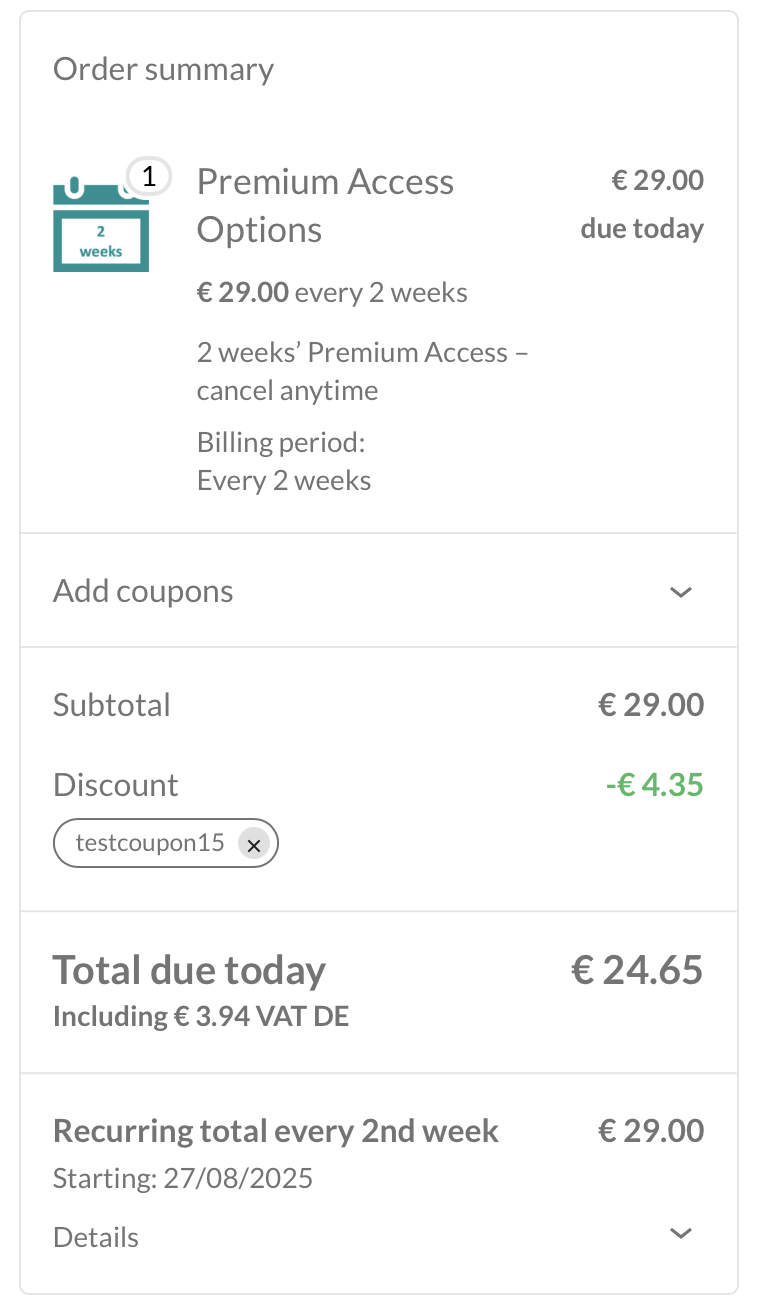Click the Premium Access Options product title
The image size is (782, 1316).
(x=325, y=206)
